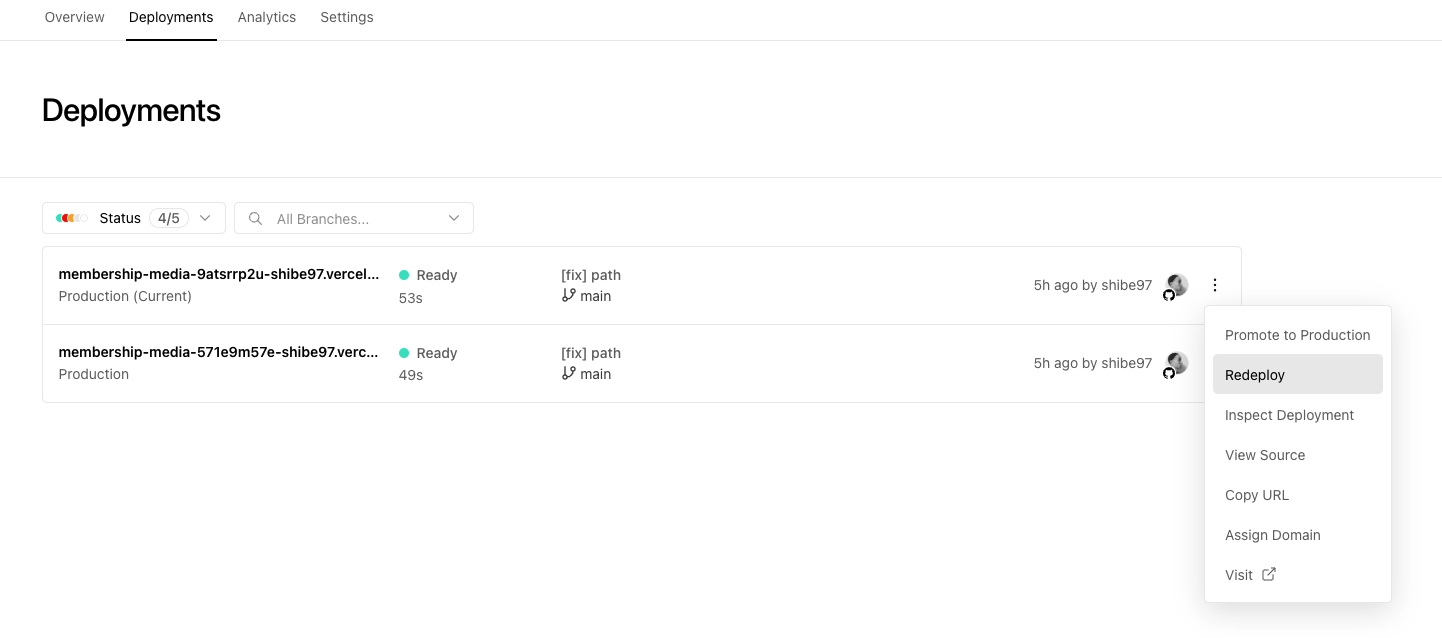
Task: Open the membership-media-571e9m57e deployment link
Action: click(x=219, y=352)
